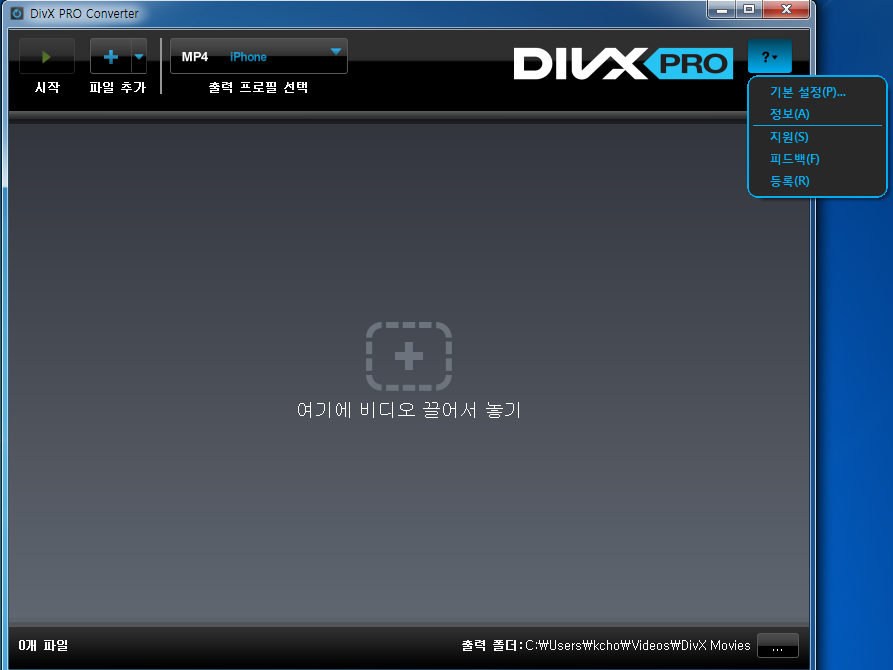Click the '파일 추가' label
This screenshot has width=893, height=670.
point(118,87)
